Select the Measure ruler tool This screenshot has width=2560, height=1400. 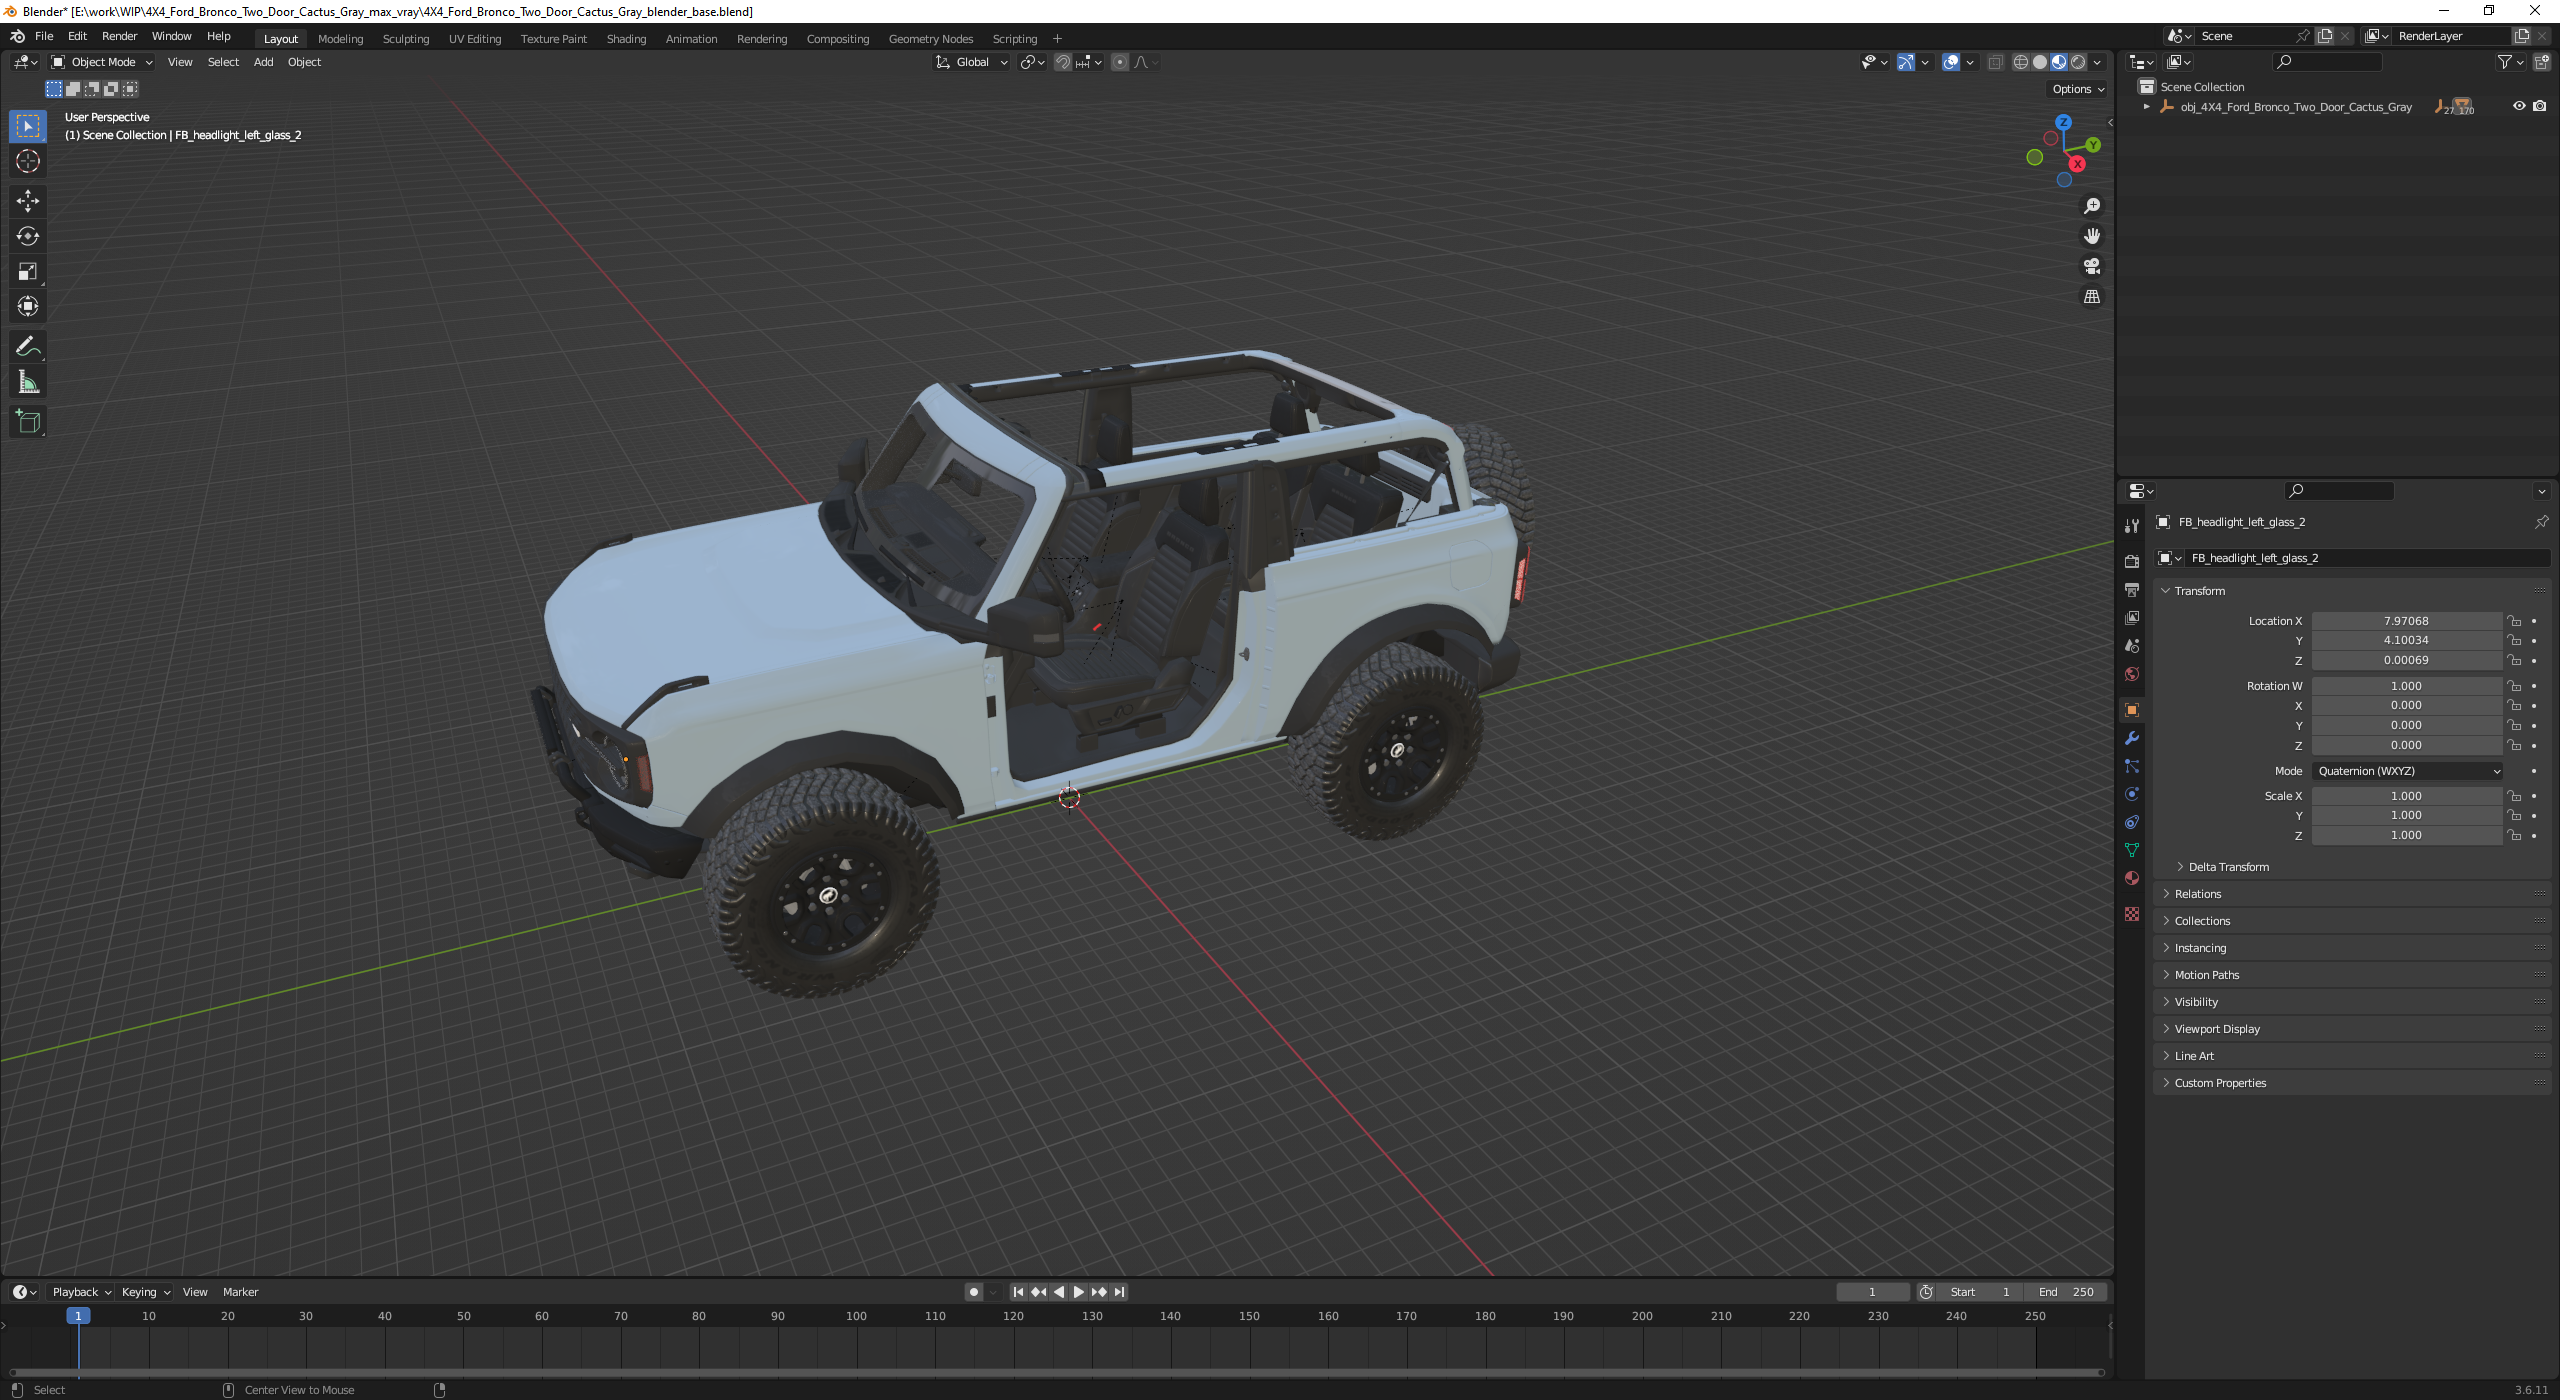tap(28, 382)
